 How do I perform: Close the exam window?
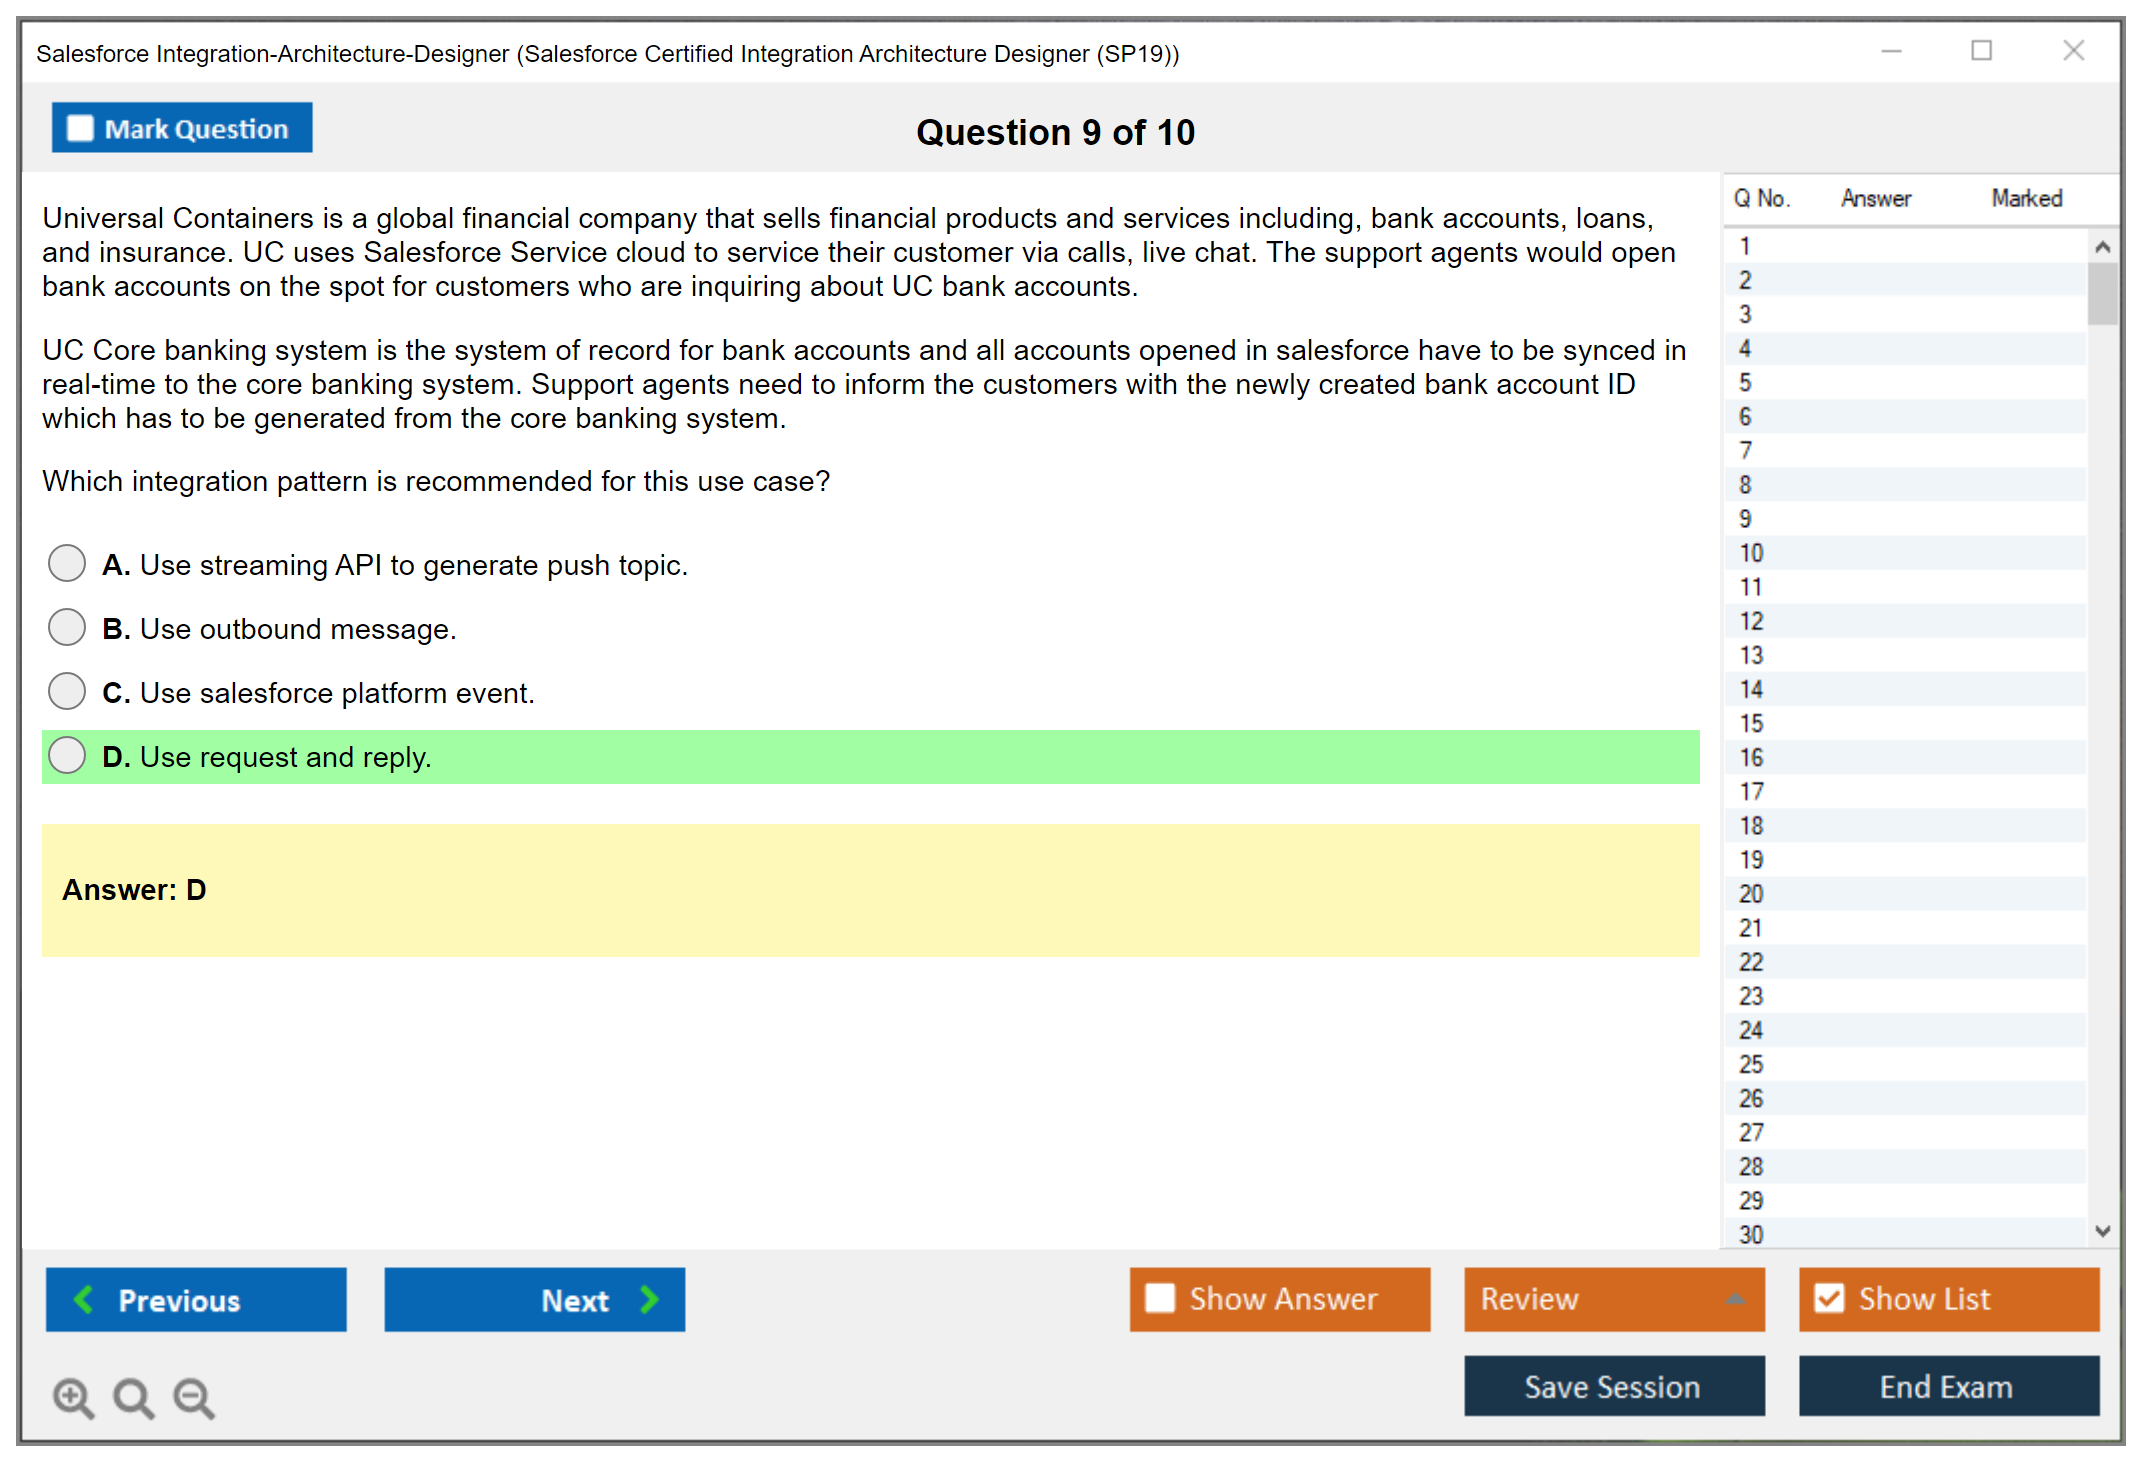(x=2073, y=51)
